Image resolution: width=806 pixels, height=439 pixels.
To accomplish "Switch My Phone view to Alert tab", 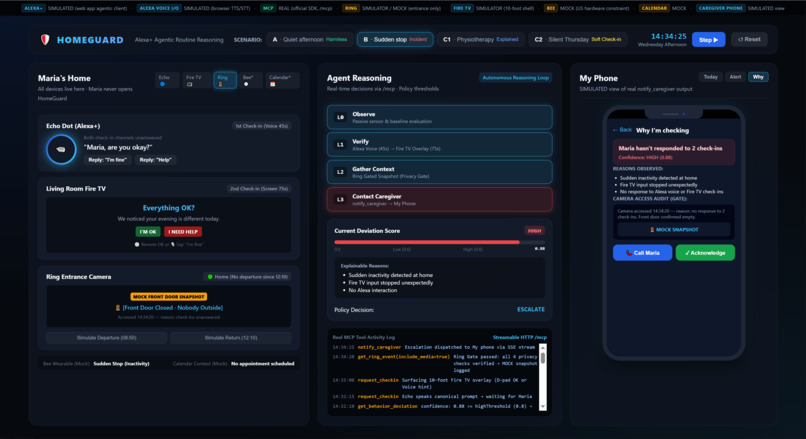I will (735, 77).
